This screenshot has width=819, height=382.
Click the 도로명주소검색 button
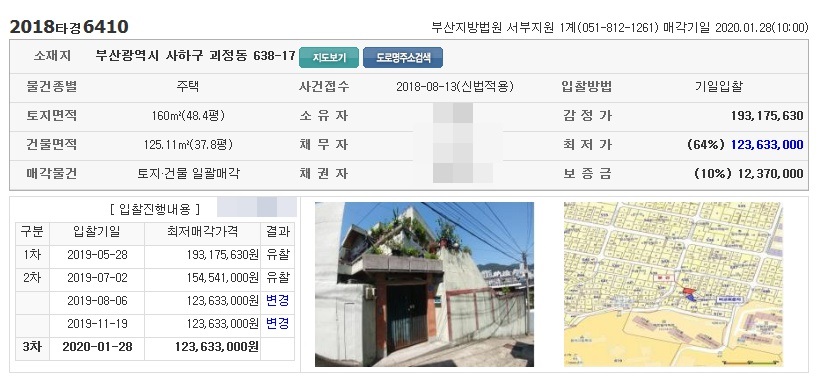point(403,57)
